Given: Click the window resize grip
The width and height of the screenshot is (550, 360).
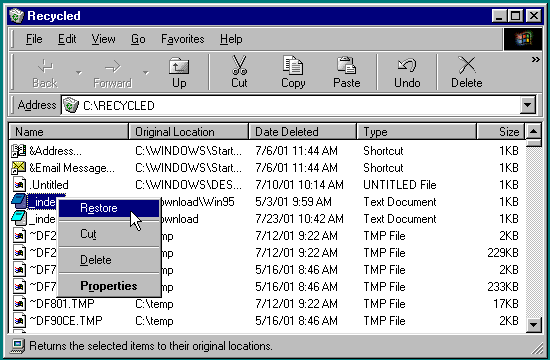Looking at the screenshot, I should click(x=537, y=348).
